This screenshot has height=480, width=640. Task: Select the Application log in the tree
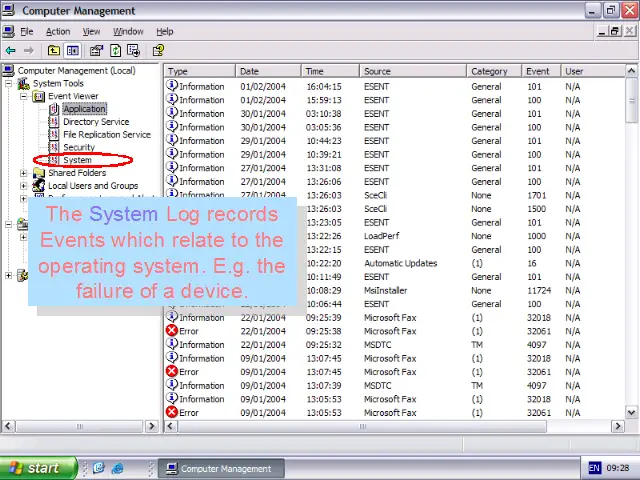(84, 109)
